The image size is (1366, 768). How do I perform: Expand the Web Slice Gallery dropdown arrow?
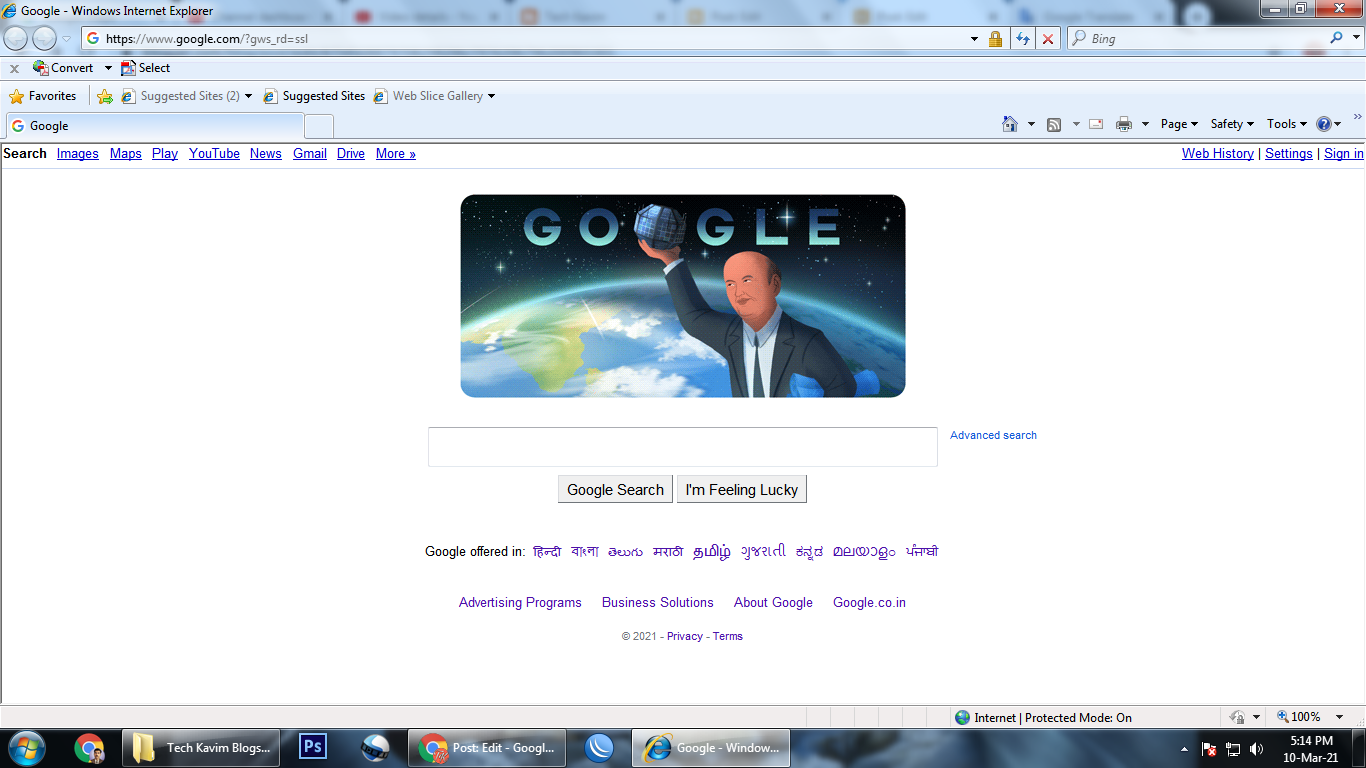click(x=491, y=96)
